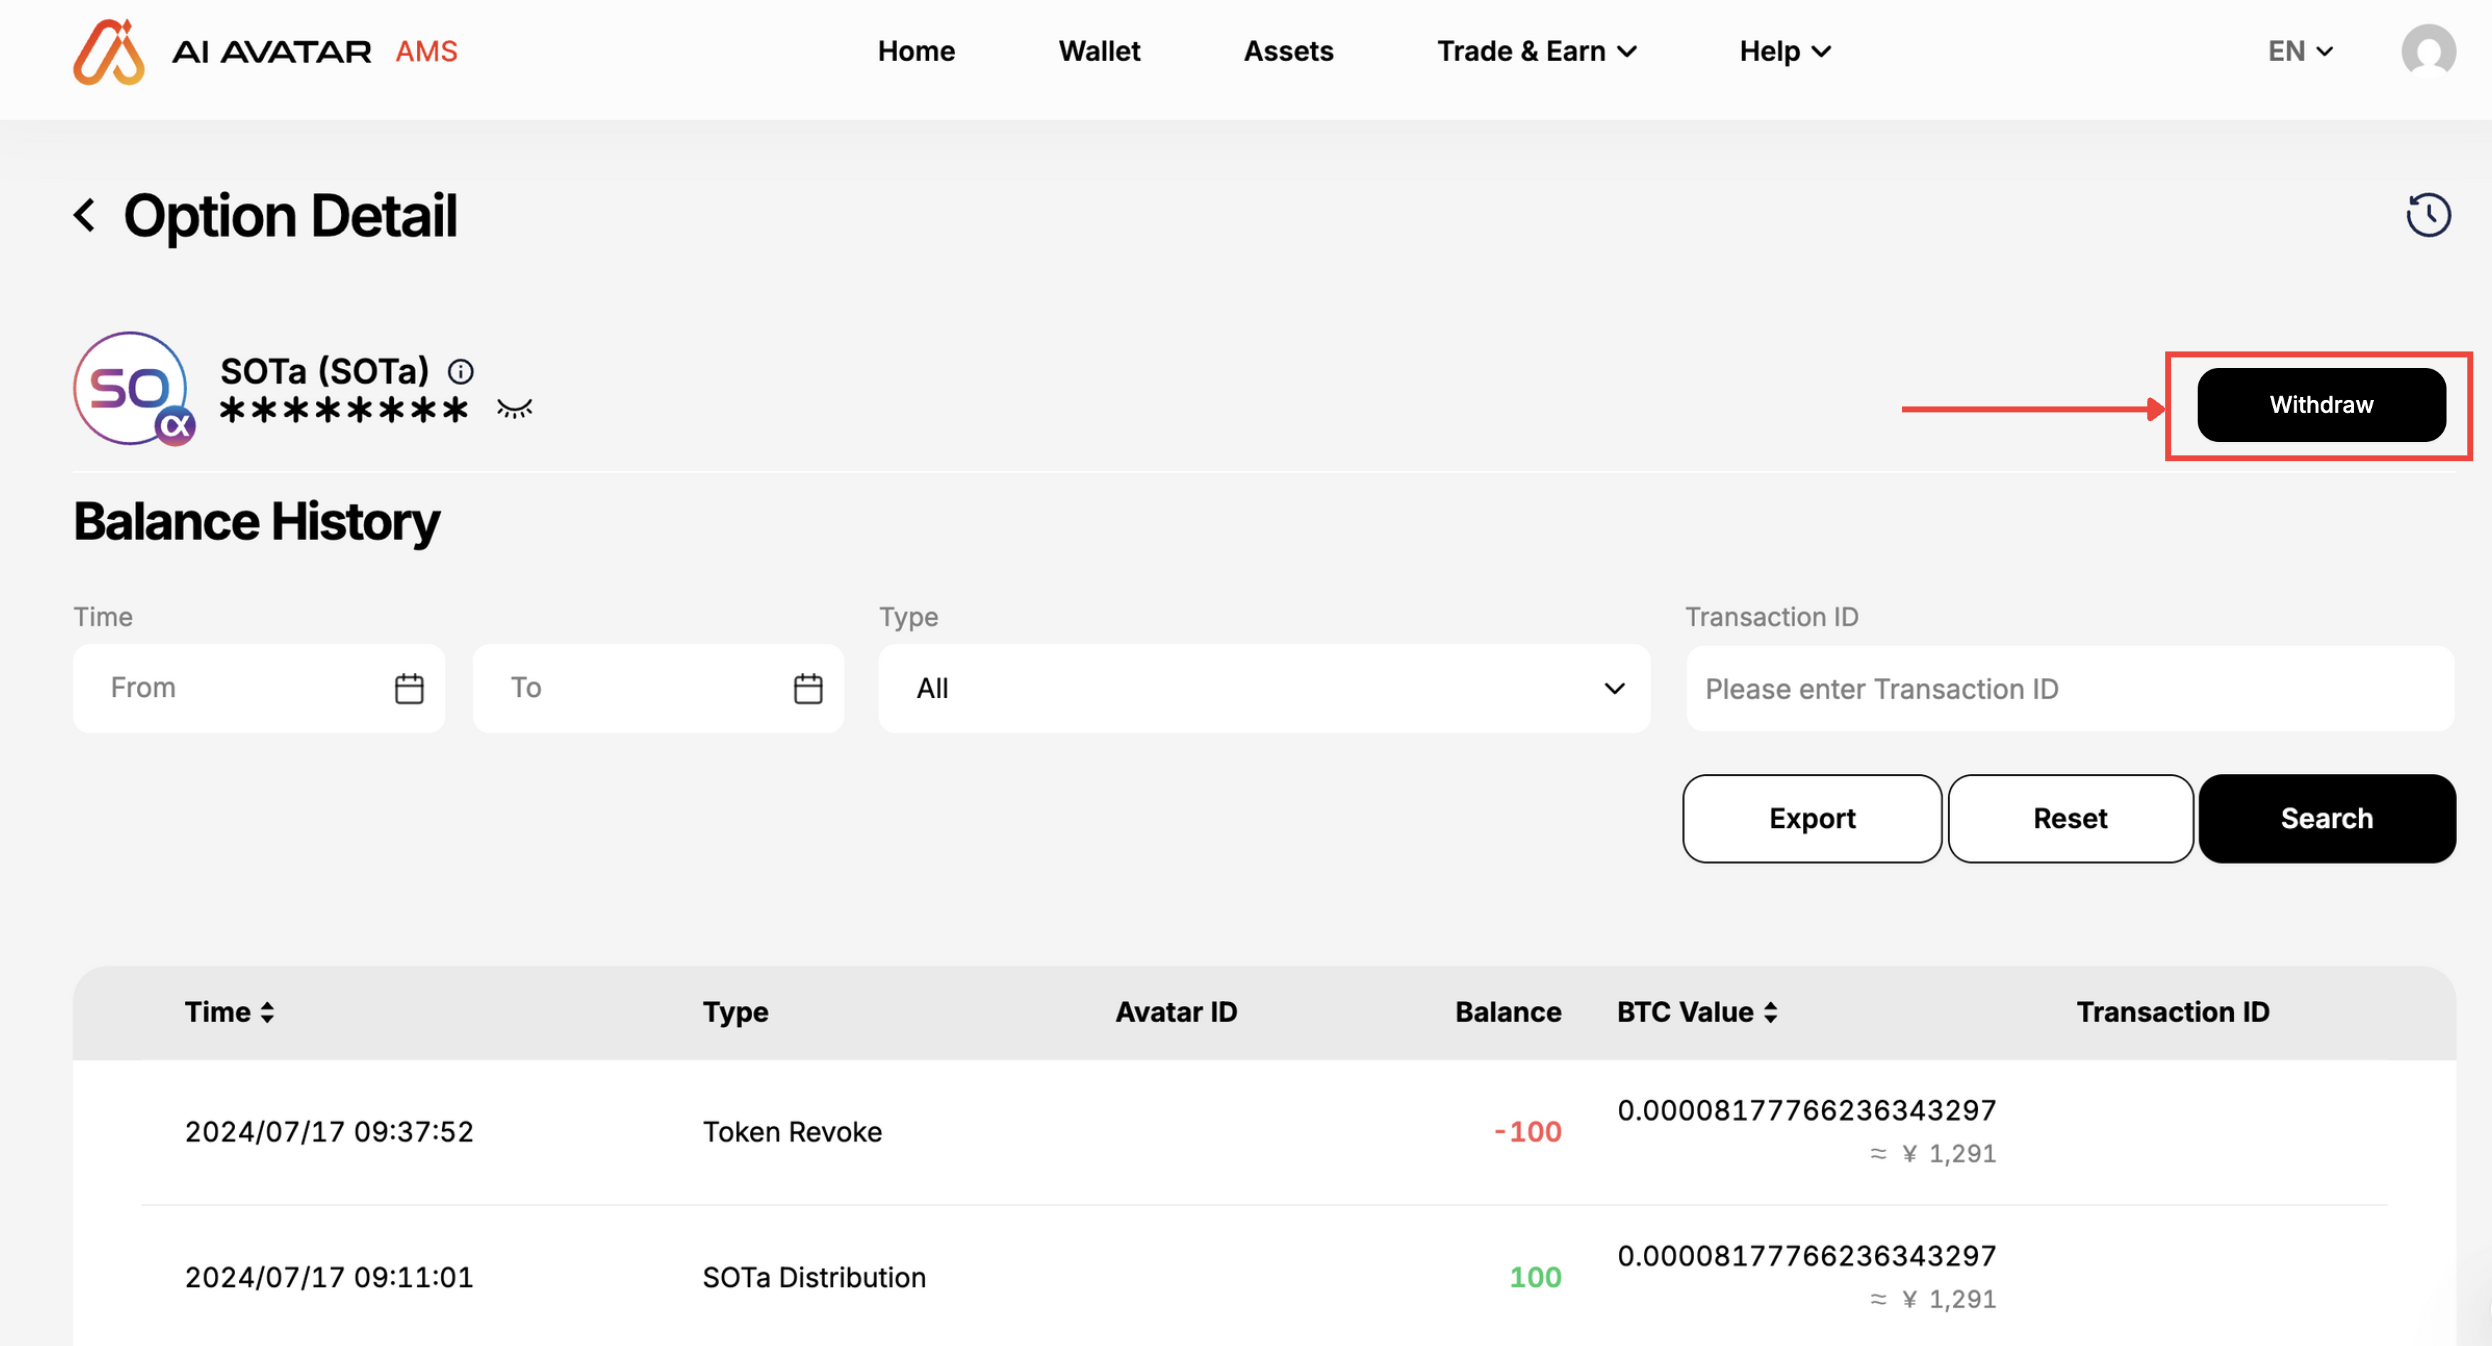Click the Balance column header
2492x1346 pixels.
pyautogui.click(x=1508, y=1012)
